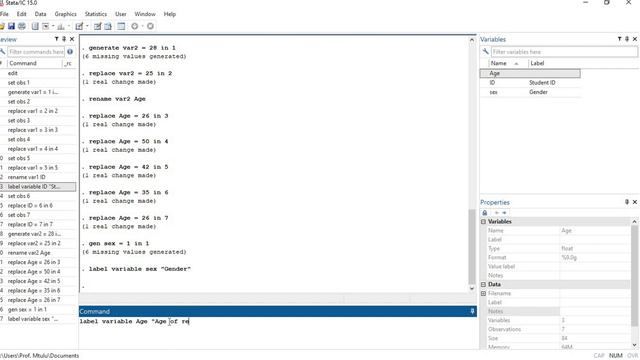Close the Review panel
This screenshot has width=640, height=360.
click(72, 39)
